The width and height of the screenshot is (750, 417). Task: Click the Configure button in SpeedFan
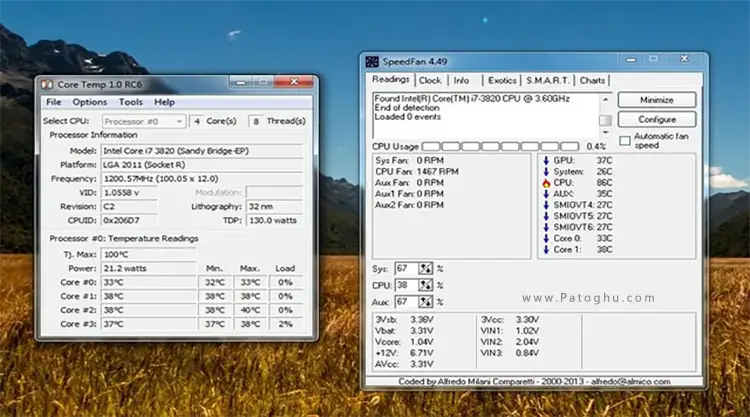point(657,120)
